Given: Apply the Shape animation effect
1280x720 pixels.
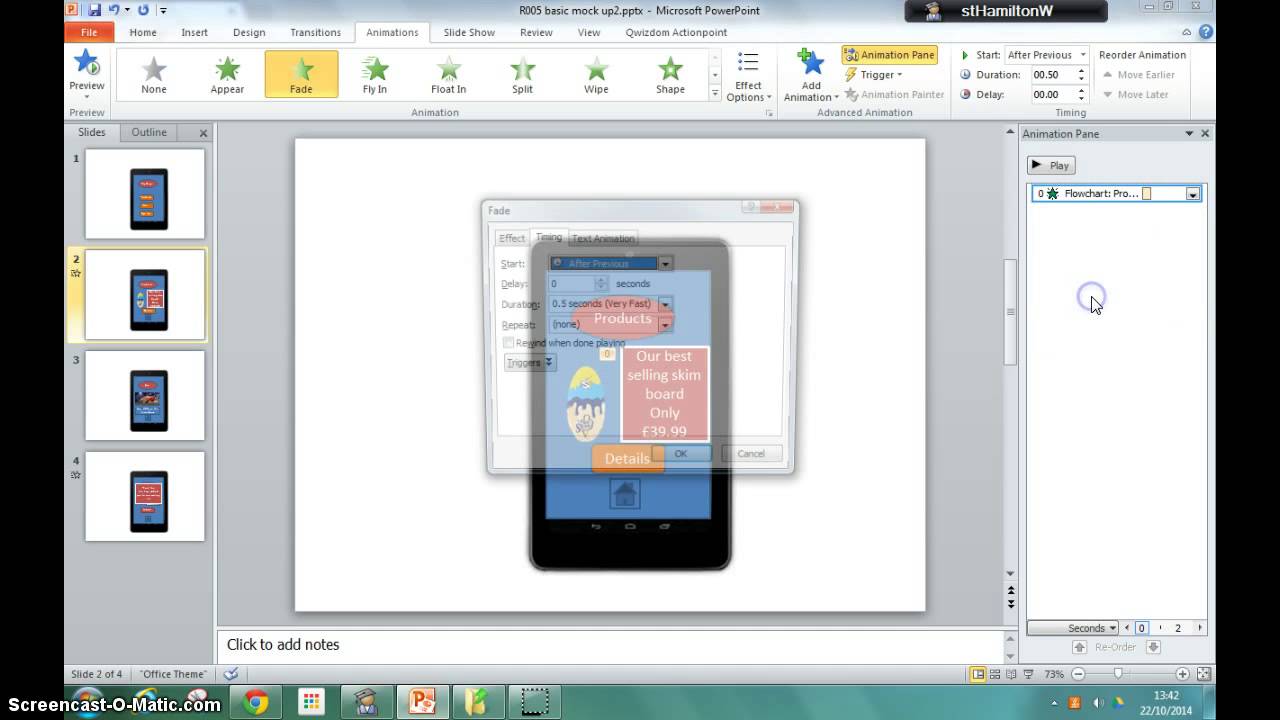Looking at the screenshot, I should [670, 75].
